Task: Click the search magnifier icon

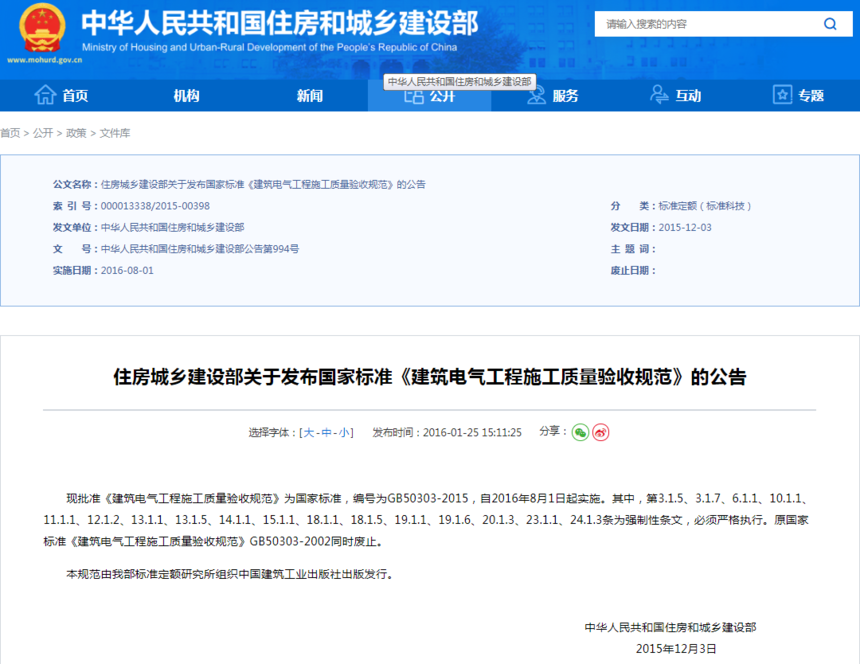Action: (x=830, y=24)
